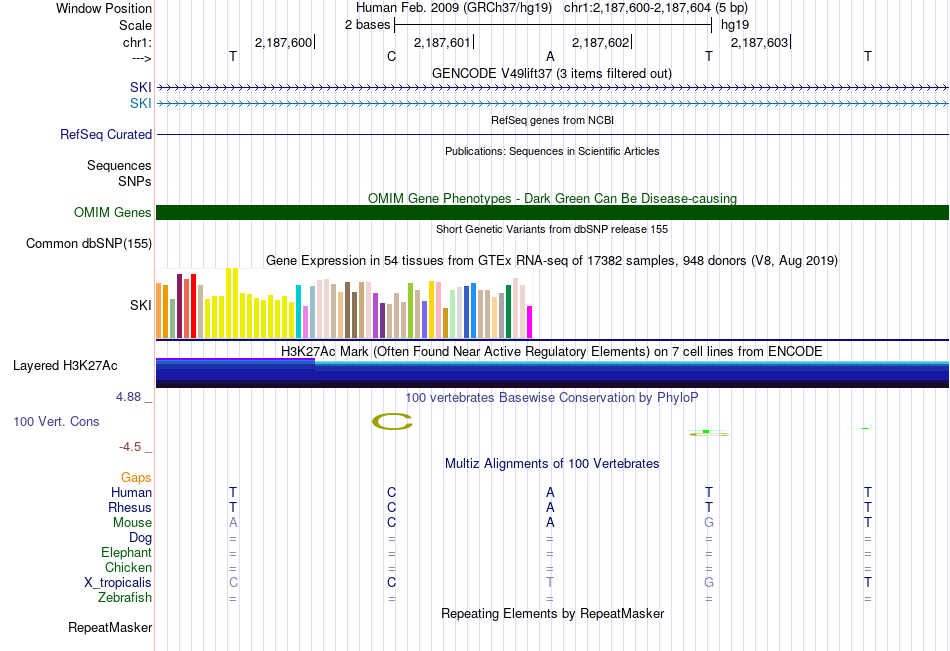Click the GENCODE V49lift37 track title

coord(551,73)
